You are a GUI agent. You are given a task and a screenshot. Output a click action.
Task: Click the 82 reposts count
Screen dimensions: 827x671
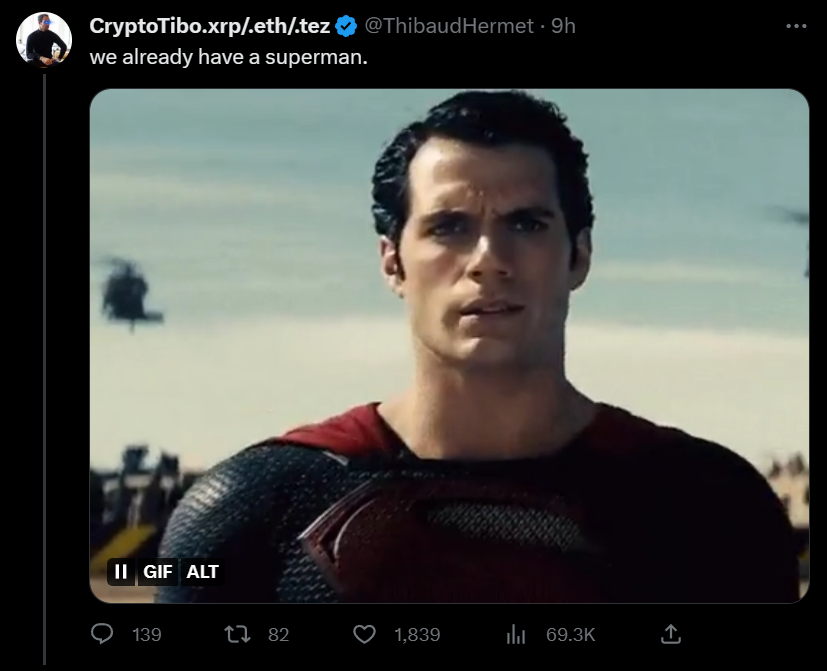(x=278, y=635)
